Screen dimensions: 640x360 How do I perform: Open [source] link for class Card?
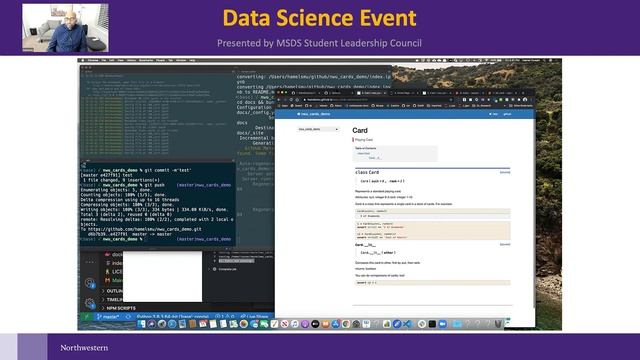pos(505,172)
